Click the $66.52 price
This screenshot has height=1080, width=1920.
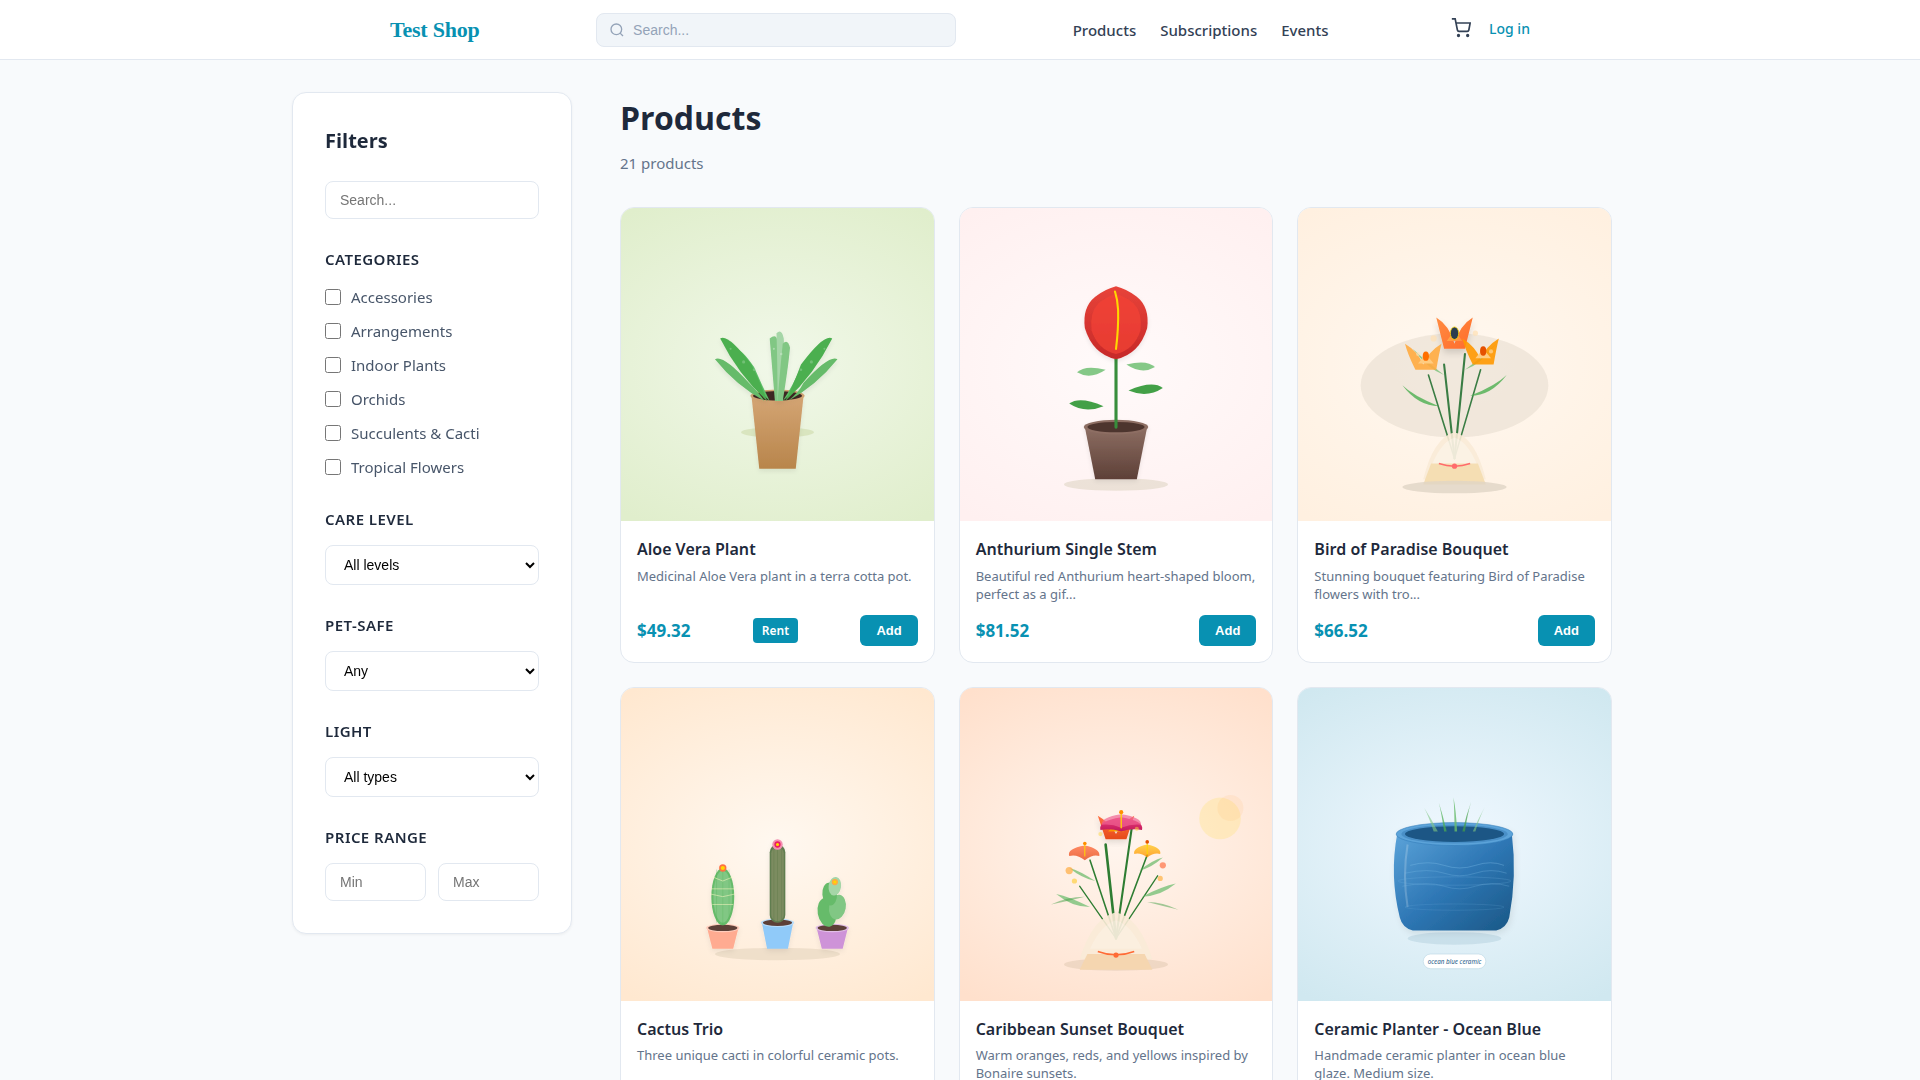(1341, 631)
